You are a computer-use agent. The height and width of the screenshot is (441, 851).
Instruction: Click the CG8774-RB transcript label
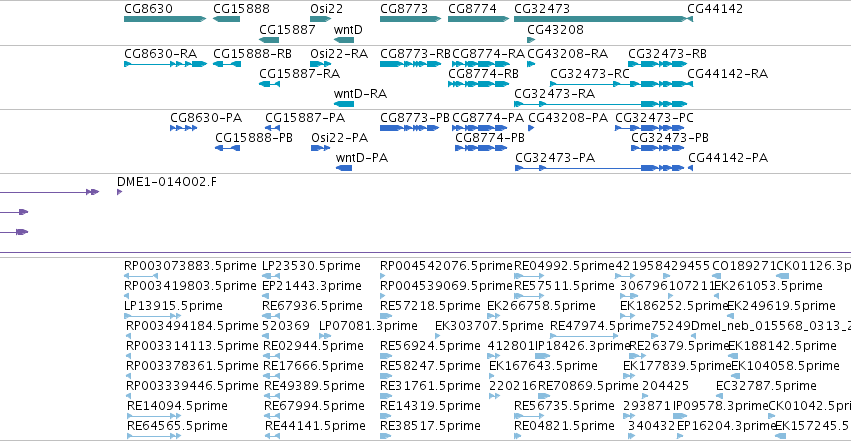point(483,74)
